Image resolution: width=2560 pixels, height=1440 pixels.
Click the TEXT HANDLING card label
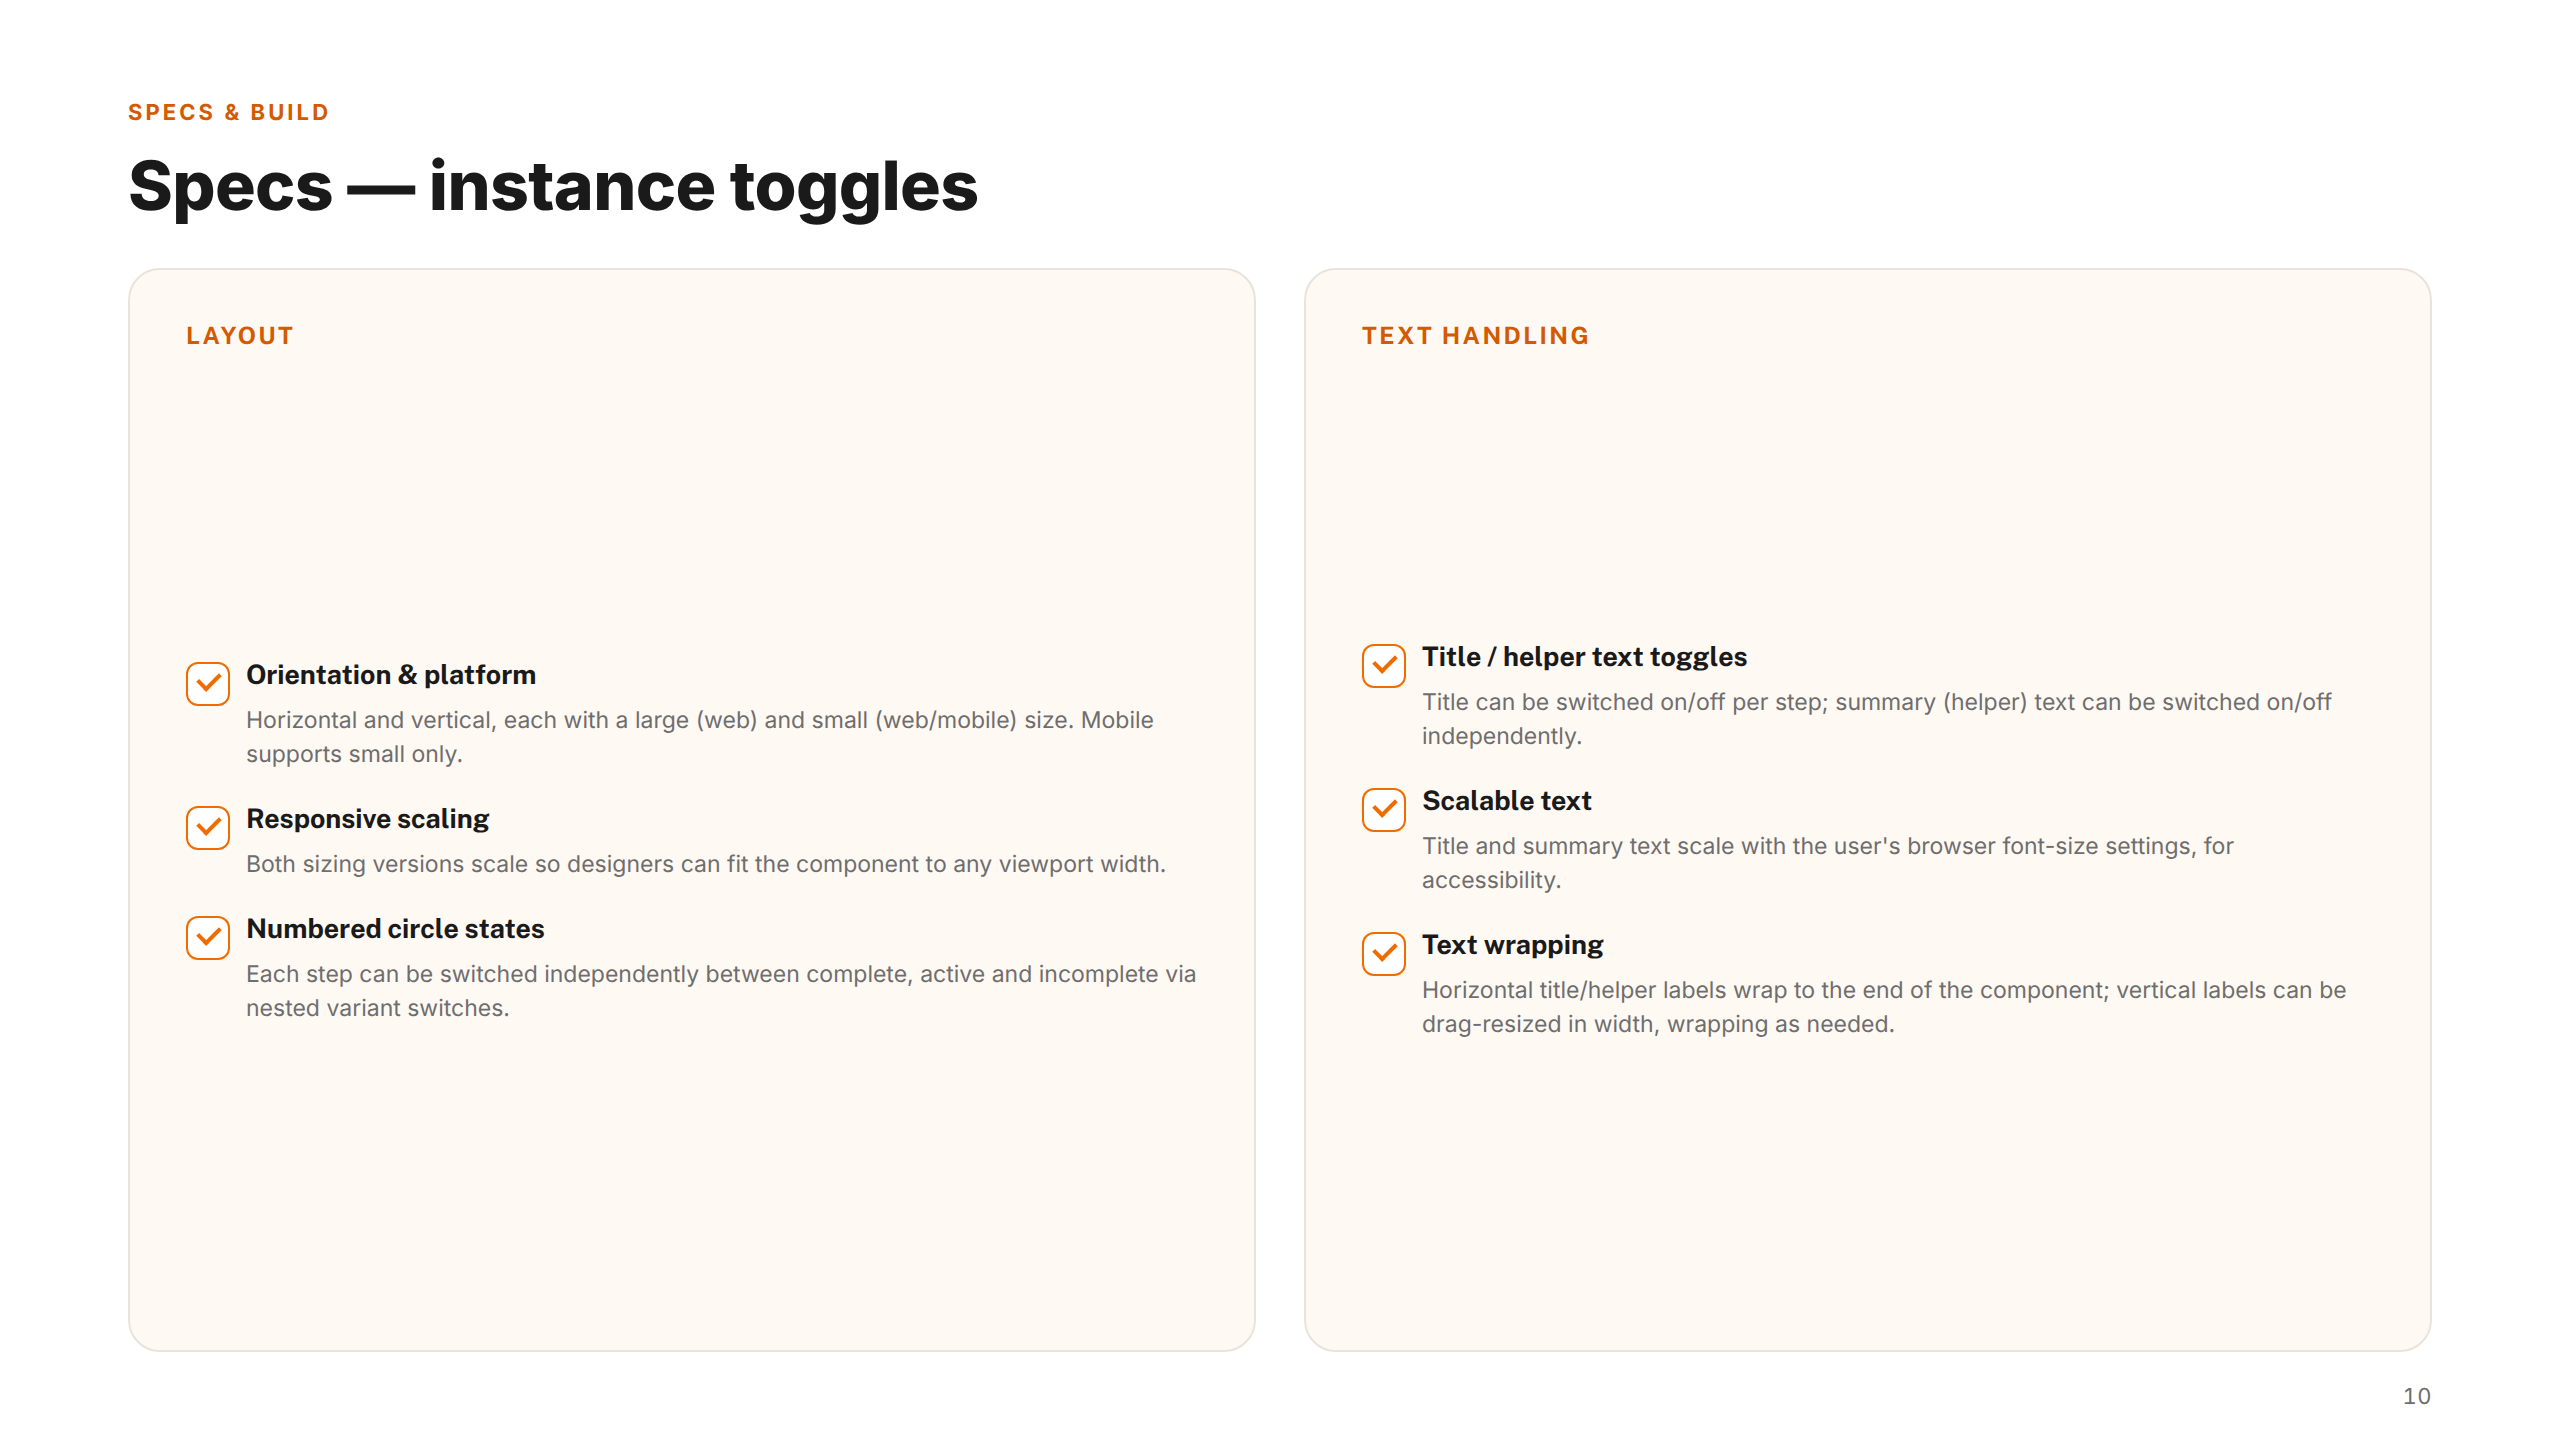(x=1475, y=336)
